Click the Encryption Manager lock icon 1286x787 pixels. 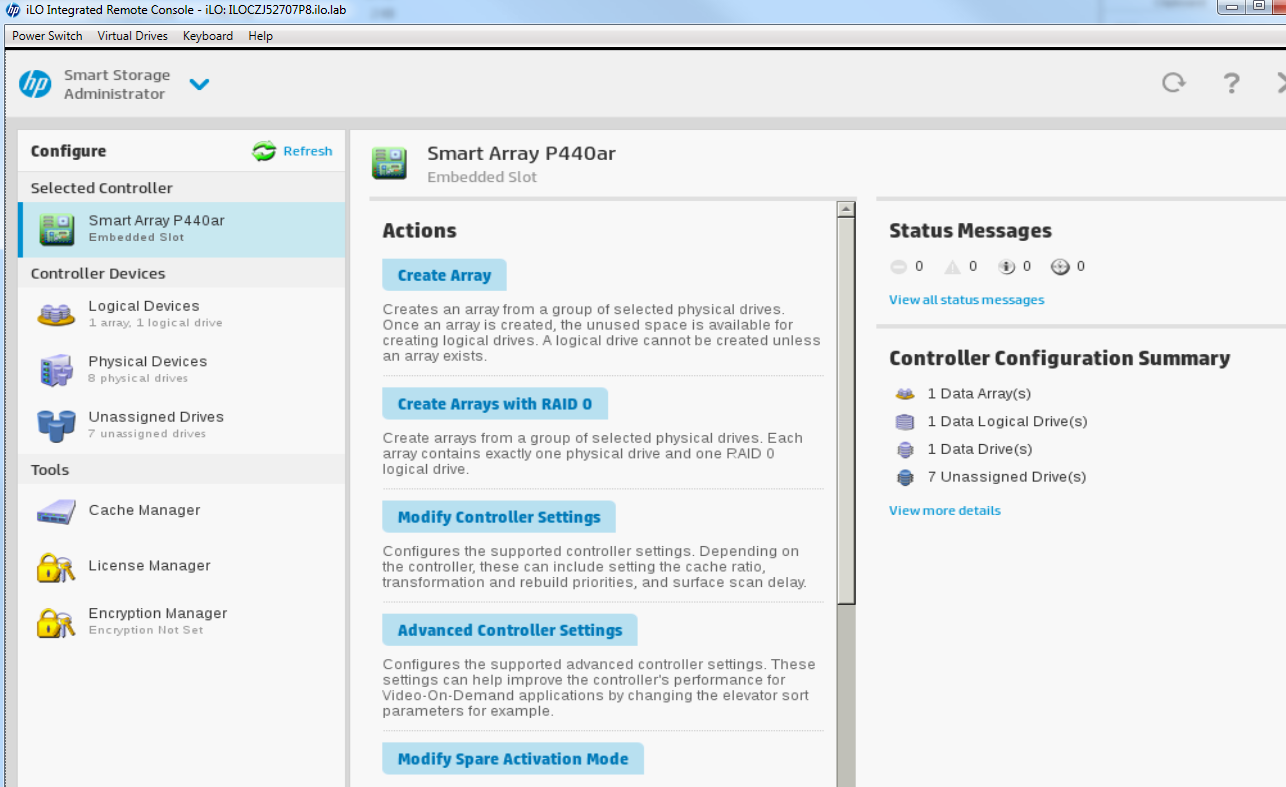[x=56, y=622]
